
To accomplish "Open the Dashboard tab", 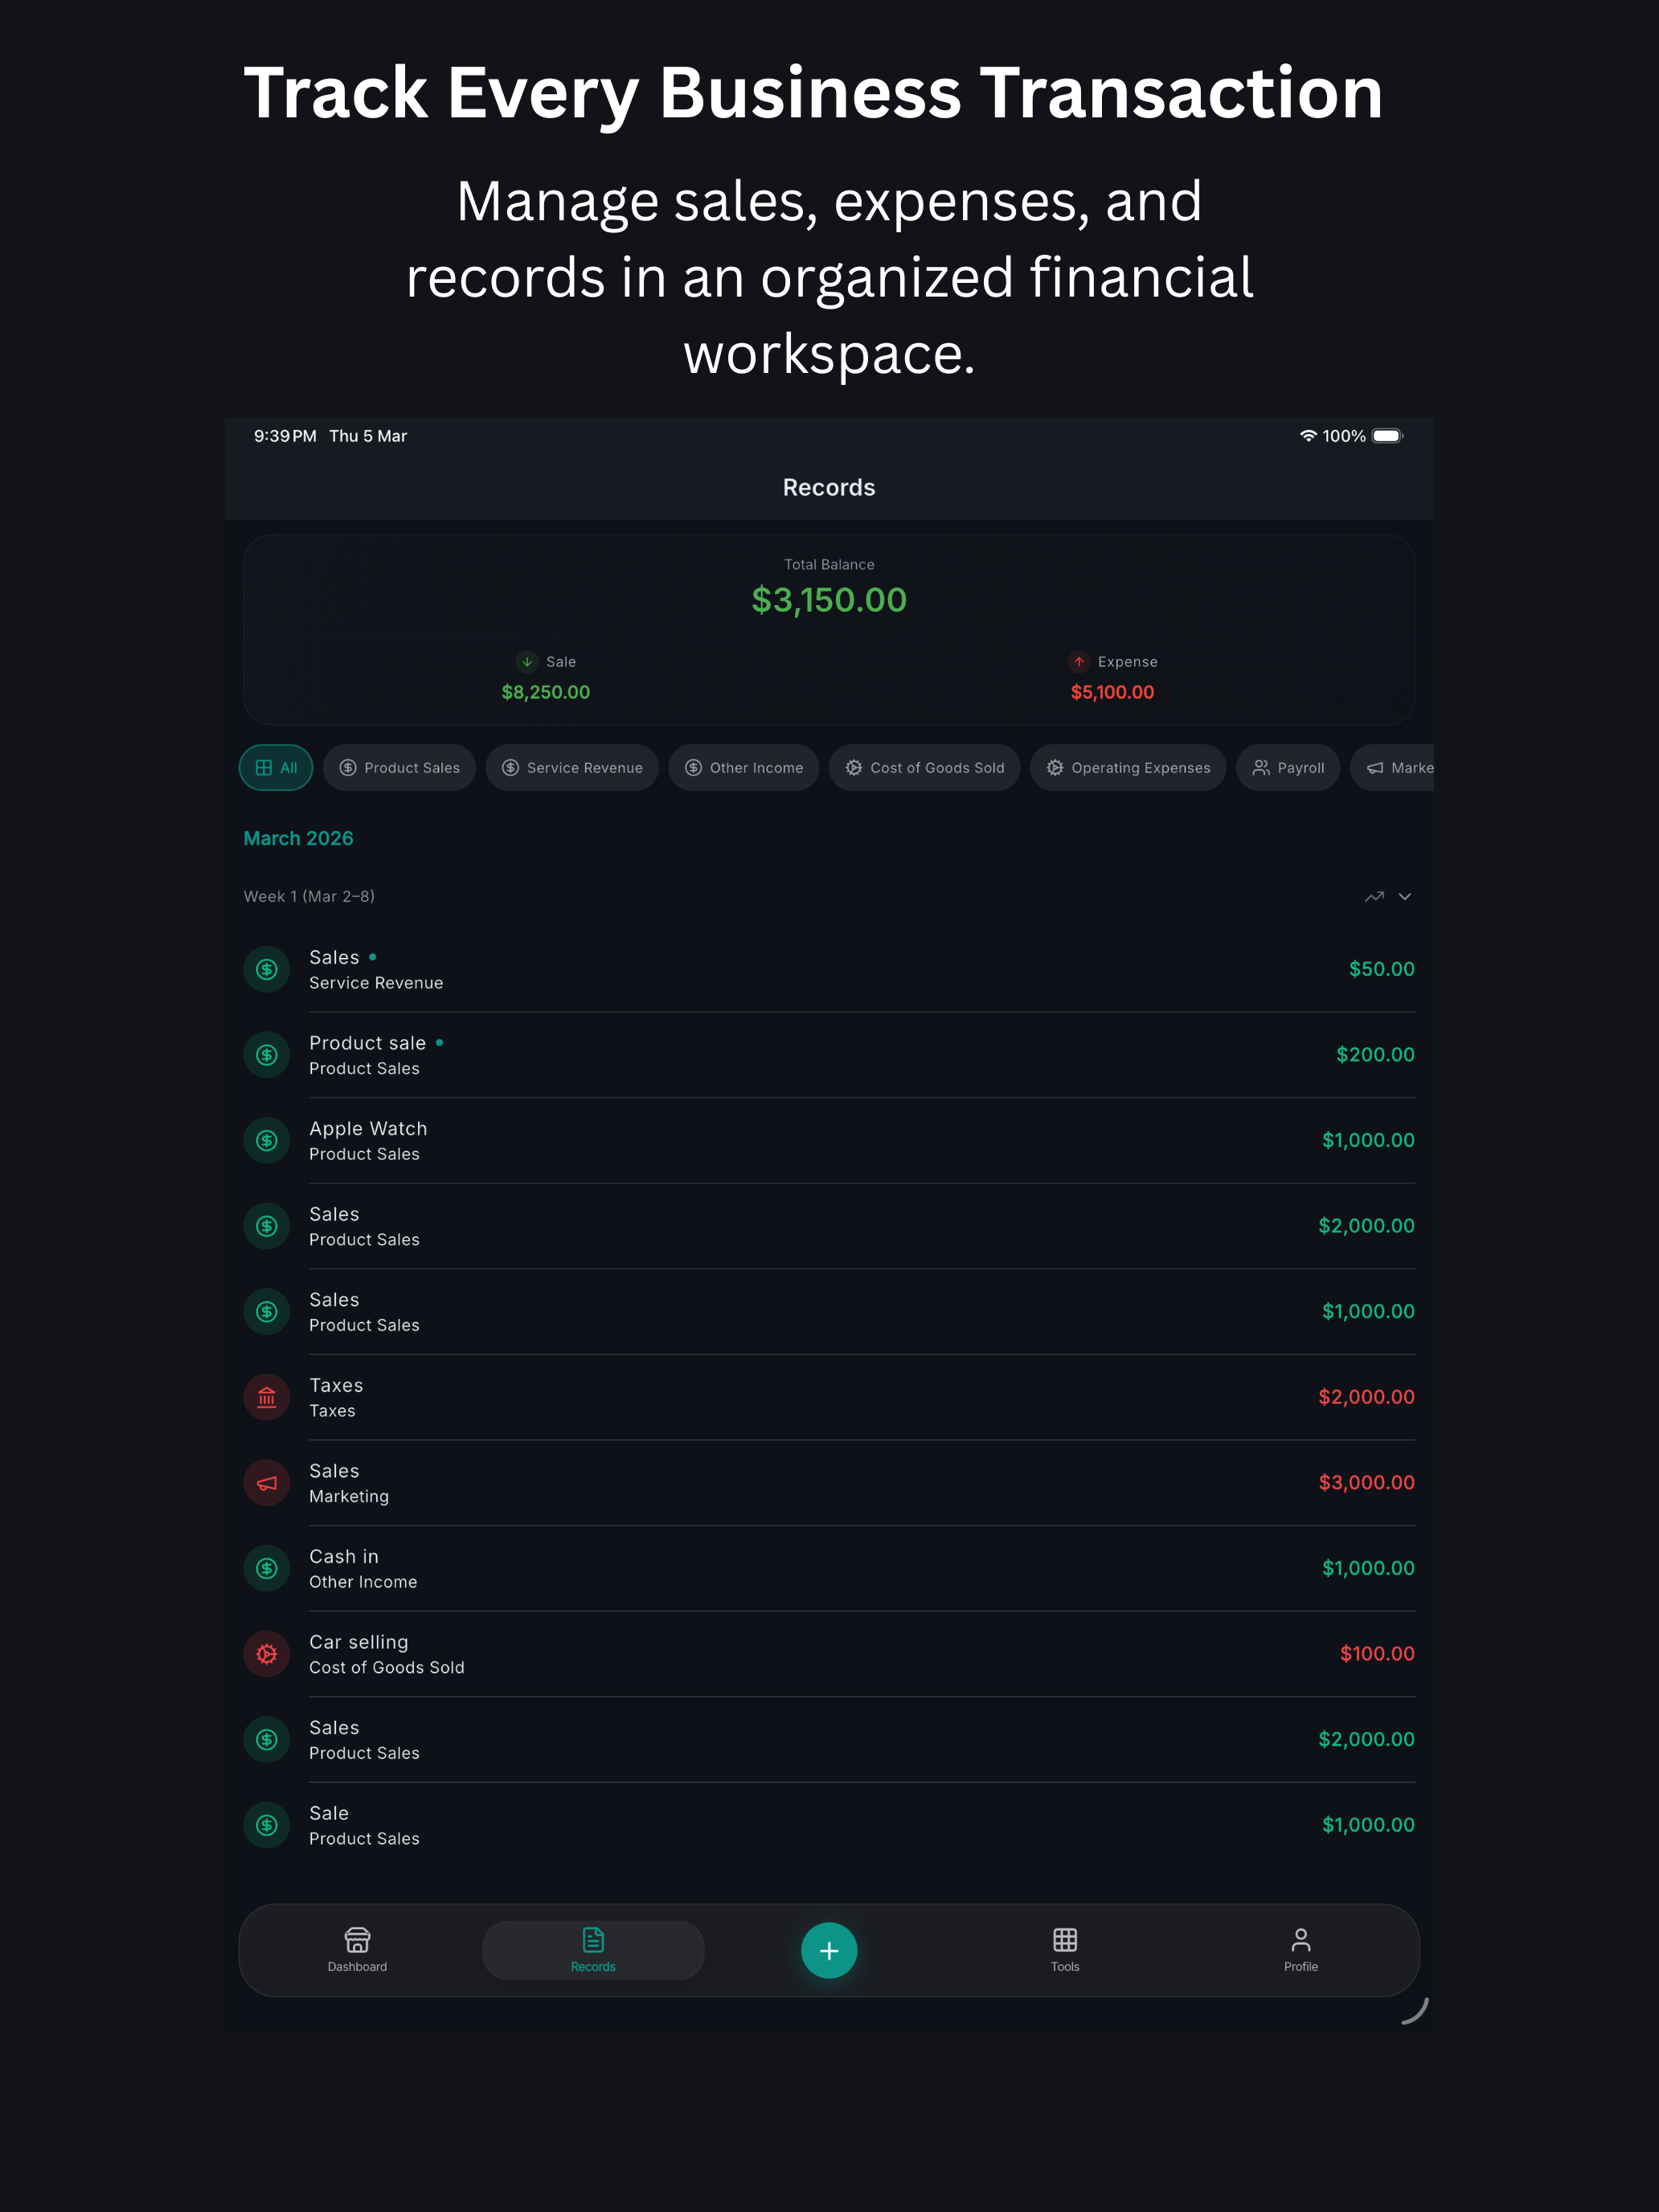I will pos(357,1949).
